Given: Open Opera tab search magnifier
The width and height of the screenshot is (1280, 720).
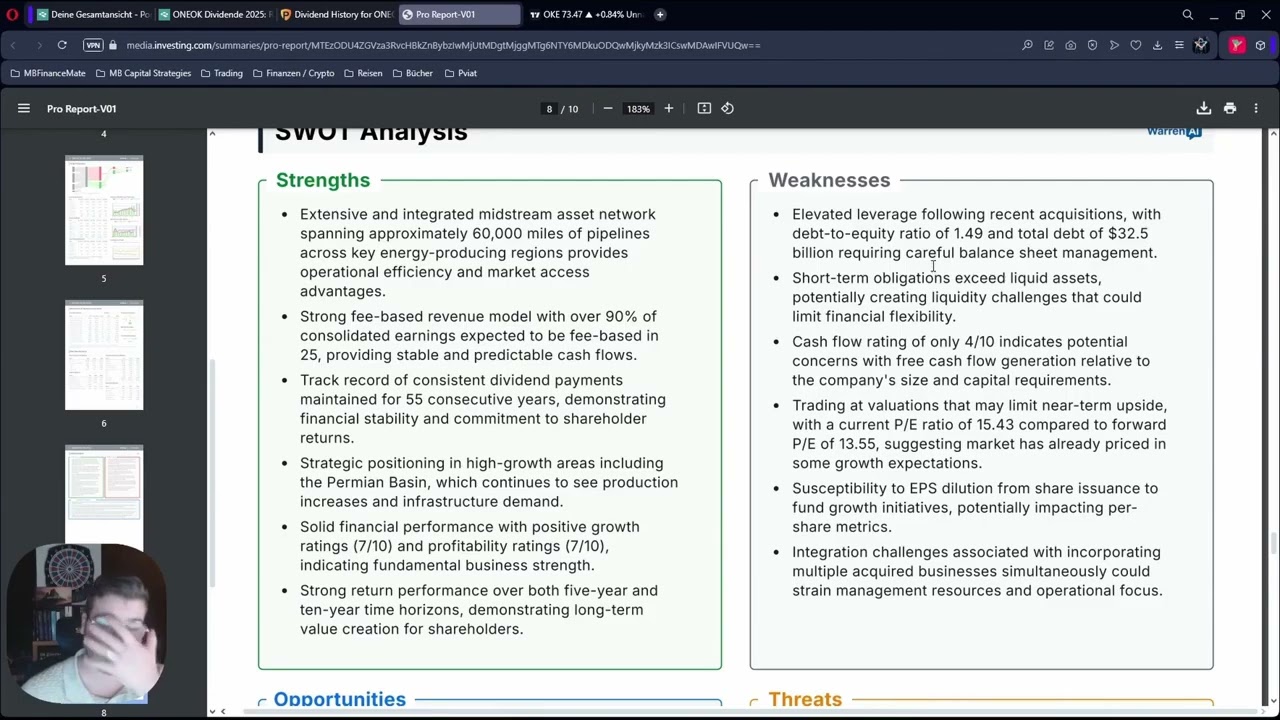Looking at the screenshot, I should [x=1188, y=15].
